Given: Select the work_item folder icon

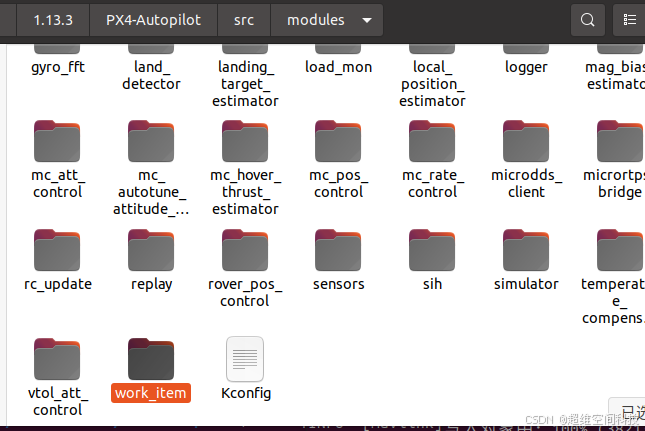Looking at the screenshot, I should tap(151, 359).
